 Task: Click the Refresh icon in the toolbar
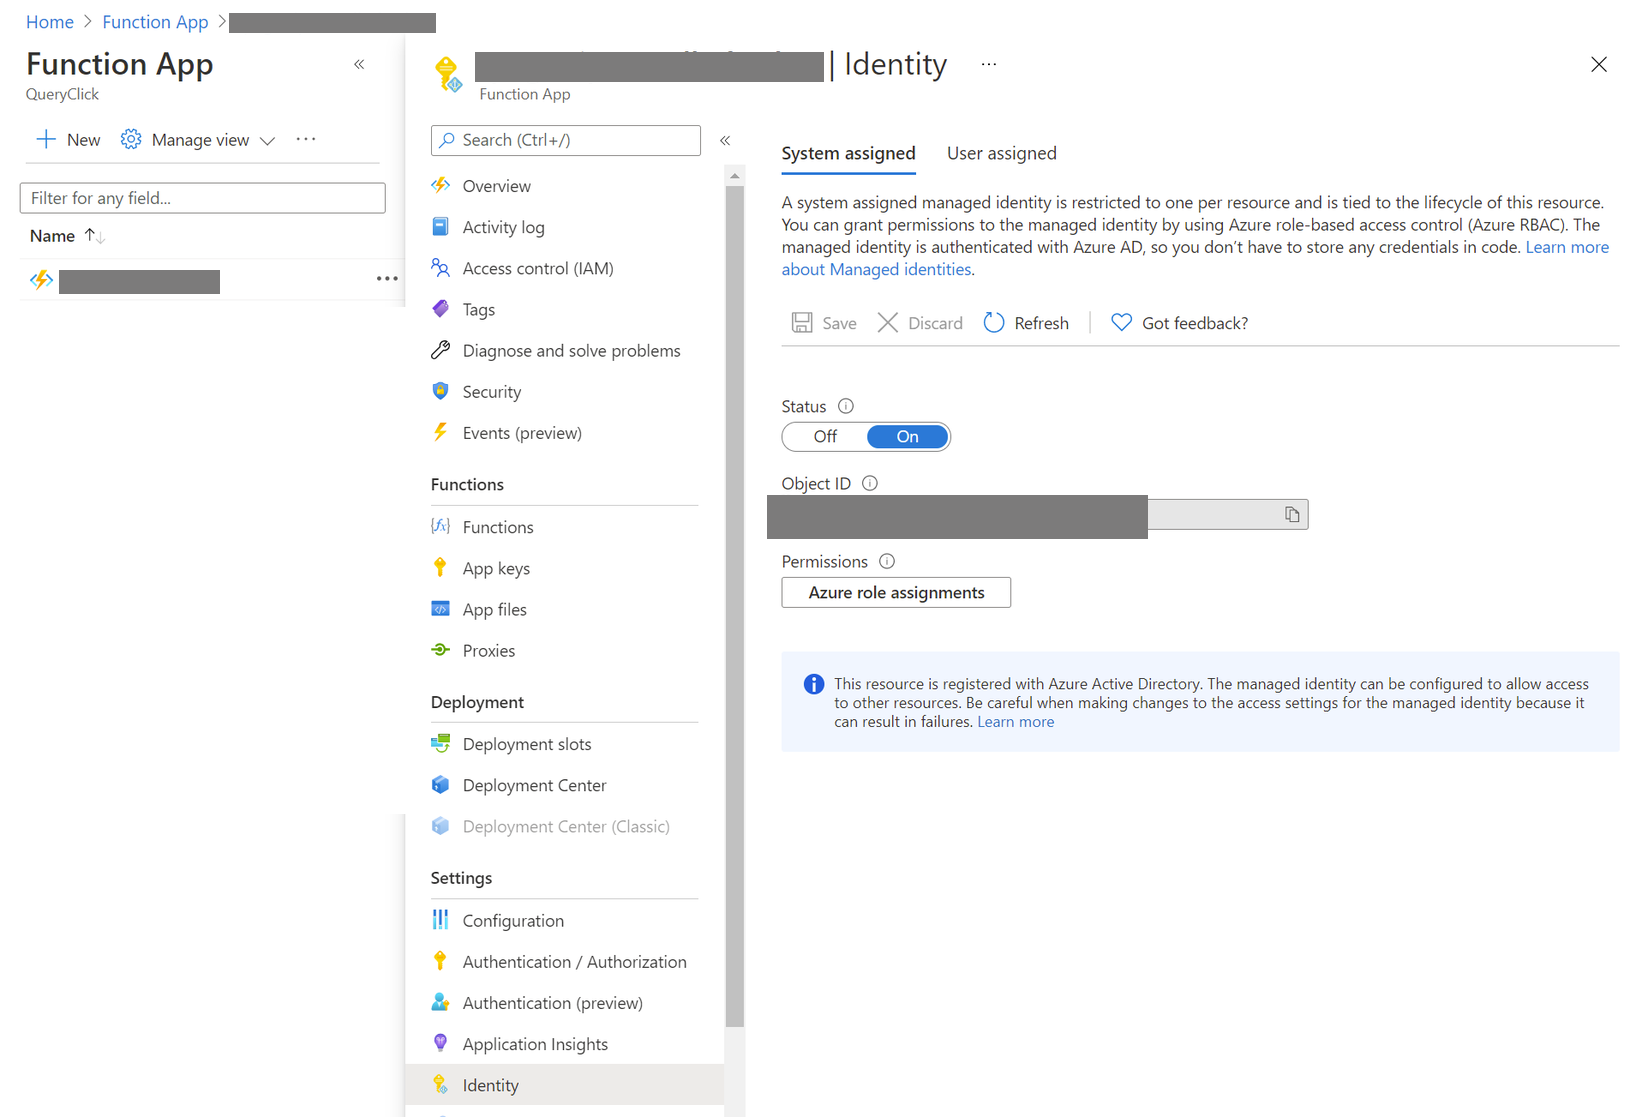994,323
